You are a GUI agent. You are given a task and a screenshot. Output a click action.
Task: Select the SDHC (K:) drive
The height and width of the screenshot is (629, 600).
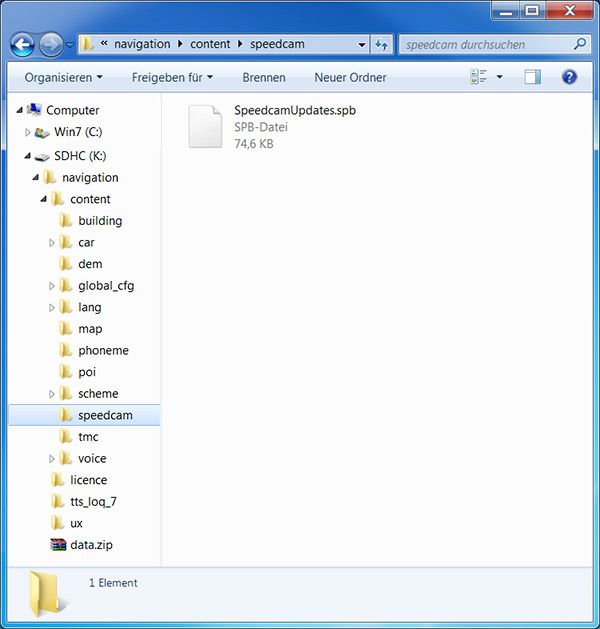(x=80, y=156)
